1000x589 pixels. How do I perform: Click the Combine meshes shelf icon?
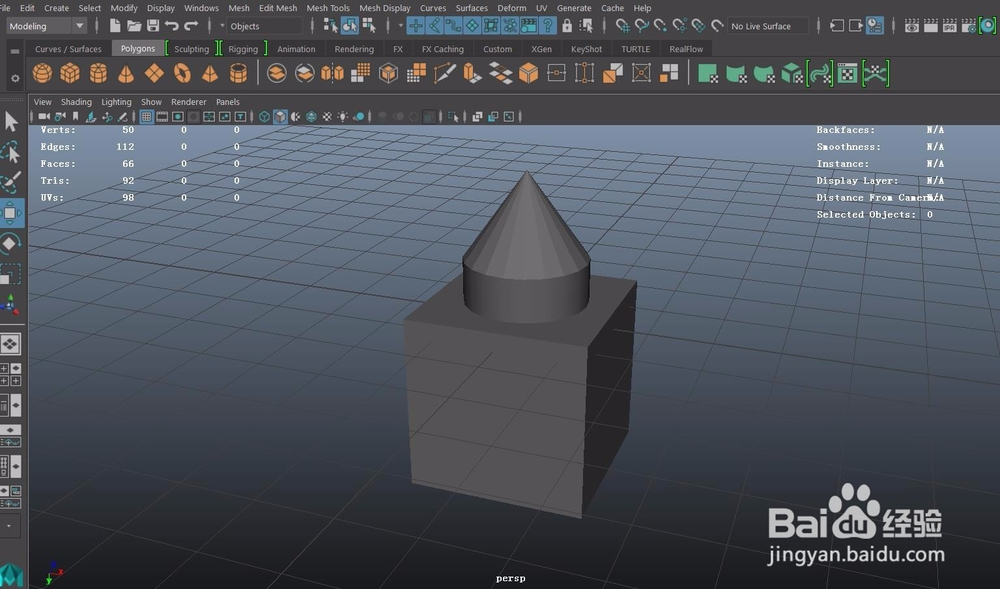(277, 73)
